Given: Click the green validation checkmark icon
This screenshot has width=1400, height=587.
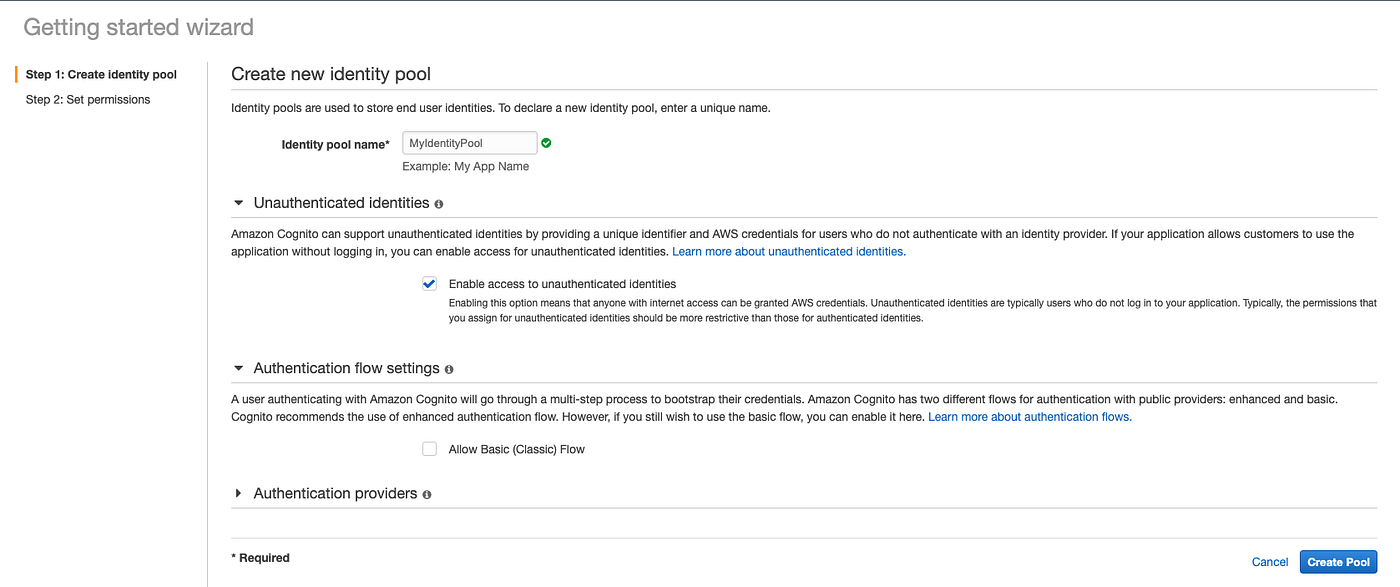Looking at the screenshot, I should pos(546,143).
